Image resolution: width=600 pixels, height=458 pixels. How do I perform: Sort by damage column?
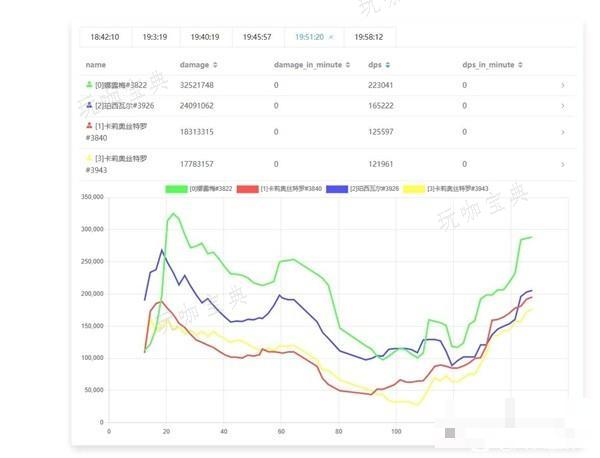point(215,65)
